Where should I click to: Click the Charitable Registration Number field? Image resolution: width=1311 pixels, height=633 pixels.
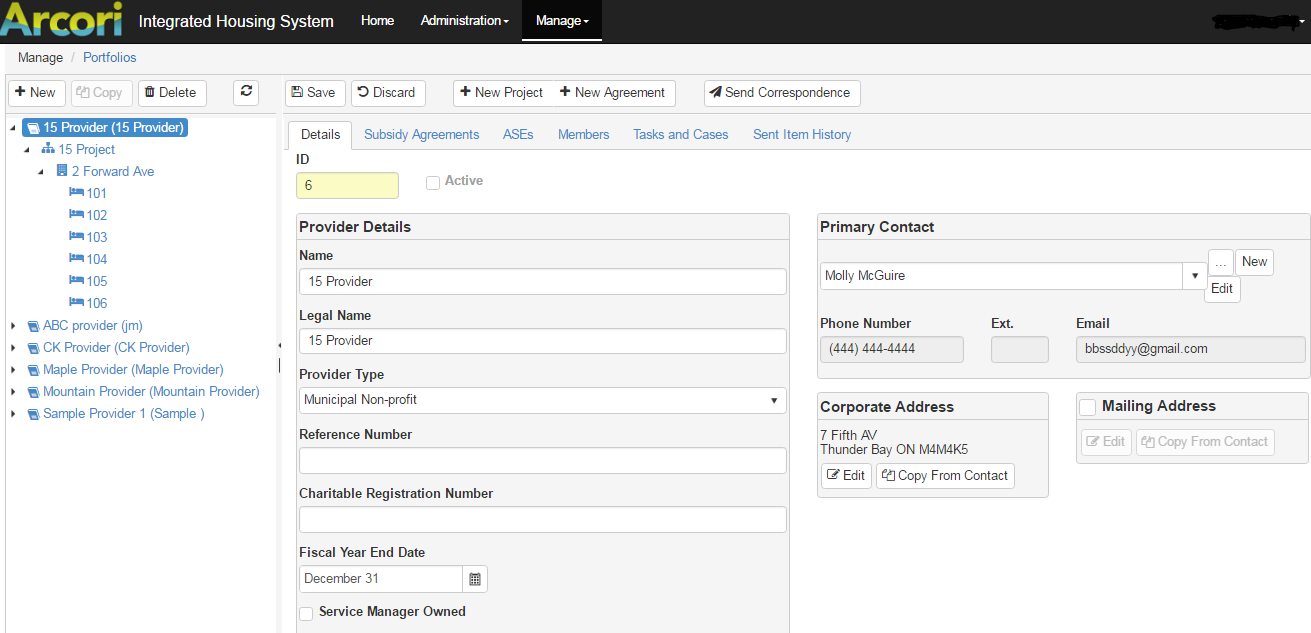tap(543, 520)
